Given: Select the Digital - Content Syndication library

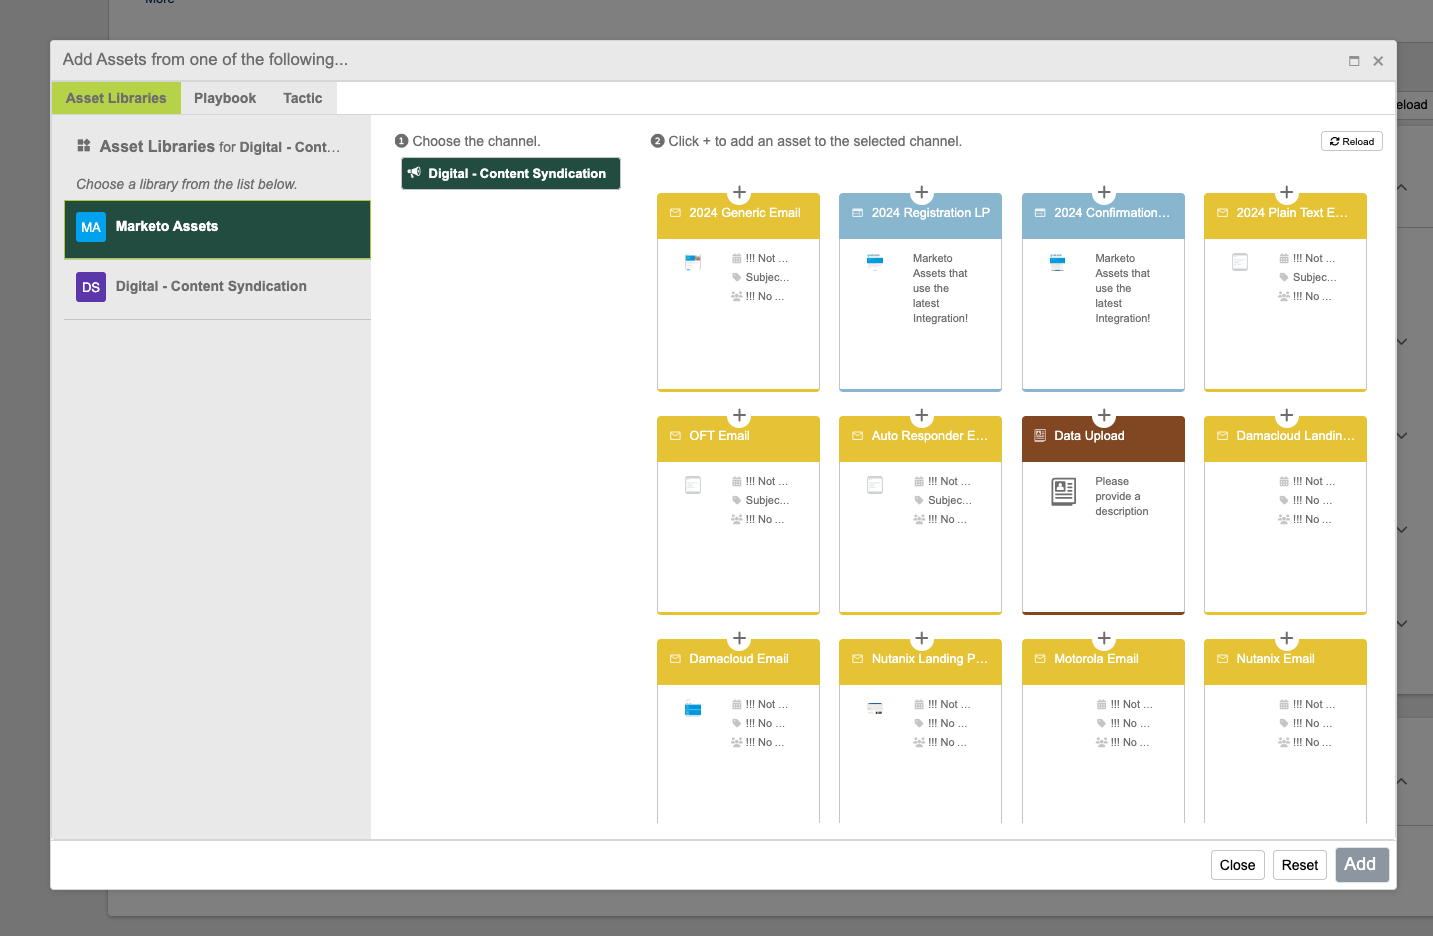Looking at the screenshot, I should [x=217, y=288].
